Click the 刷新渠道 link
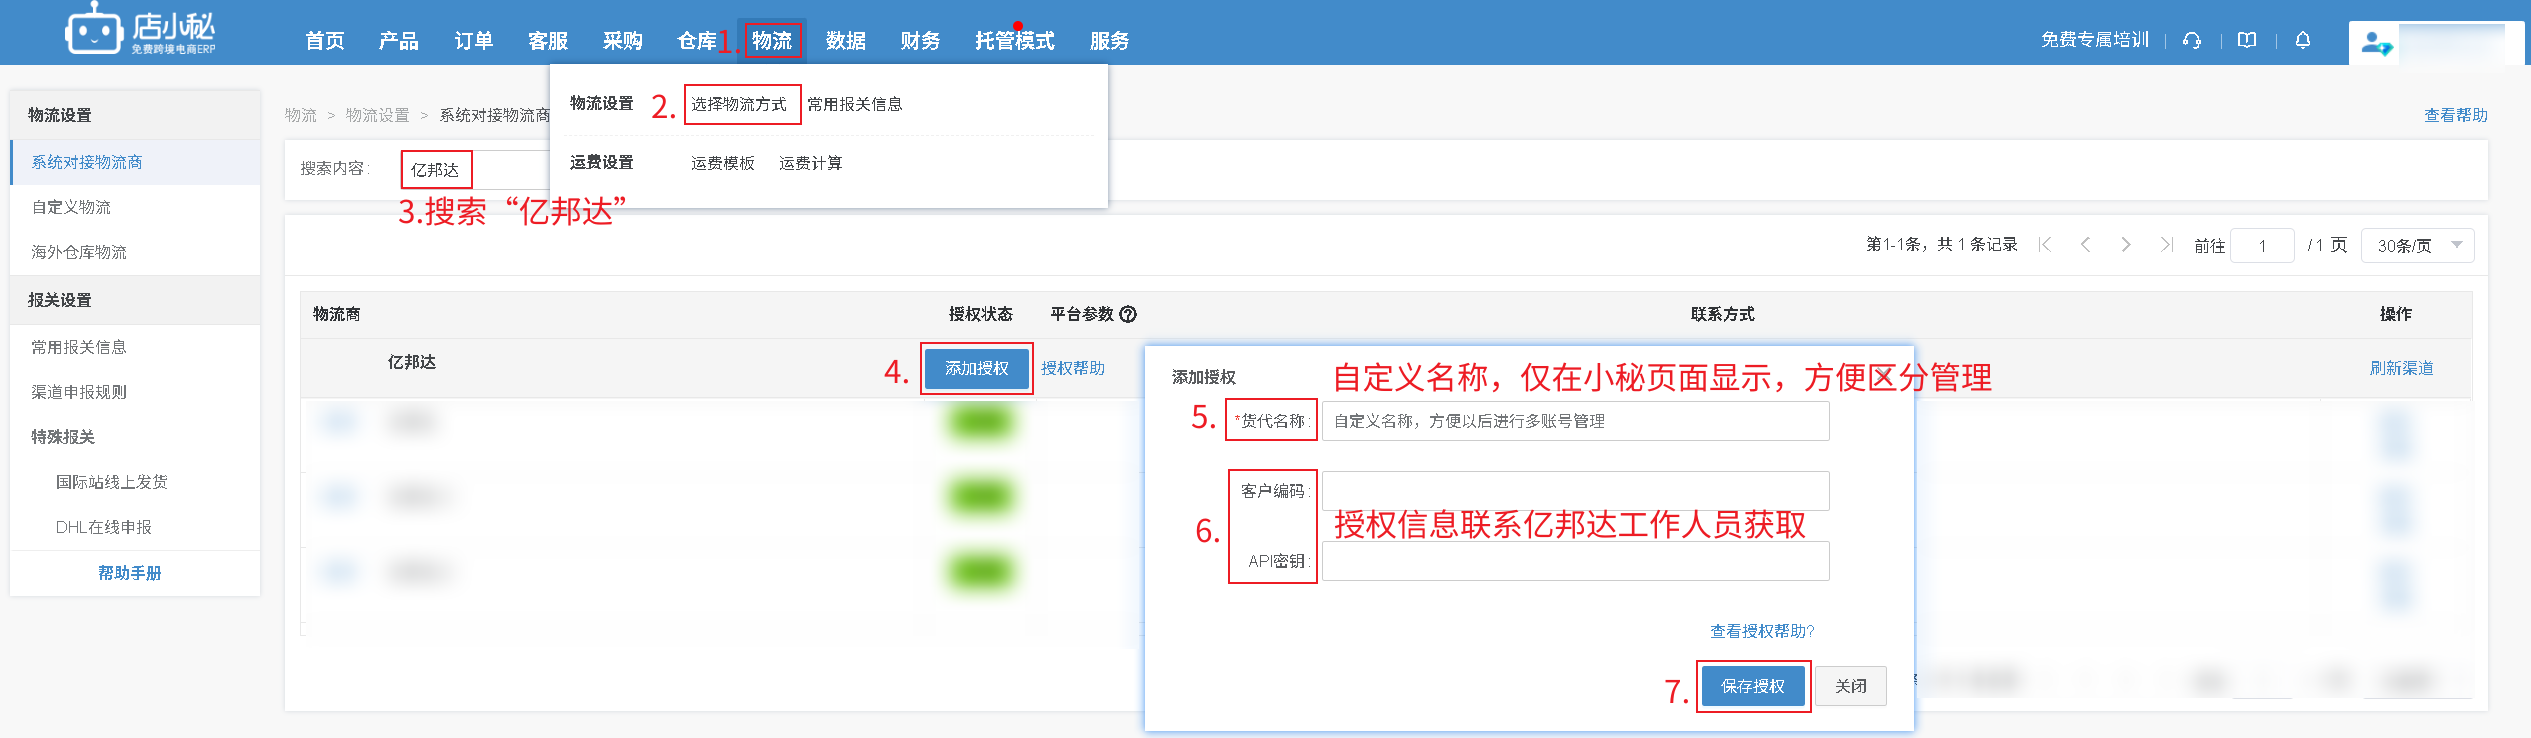This screenshot has height=738, width=2531. (2401, 368)
